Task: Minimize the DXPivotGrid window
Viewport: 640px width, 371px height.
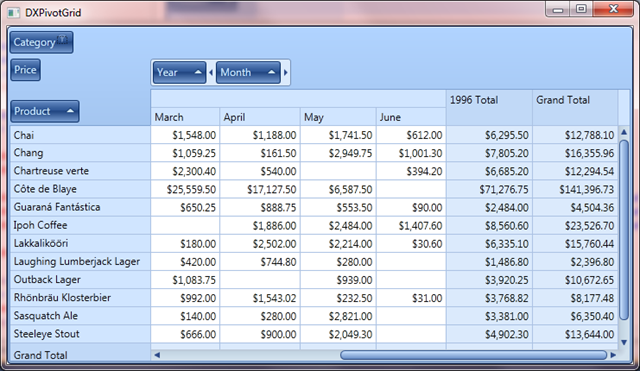Action: [x=559, y=9]
